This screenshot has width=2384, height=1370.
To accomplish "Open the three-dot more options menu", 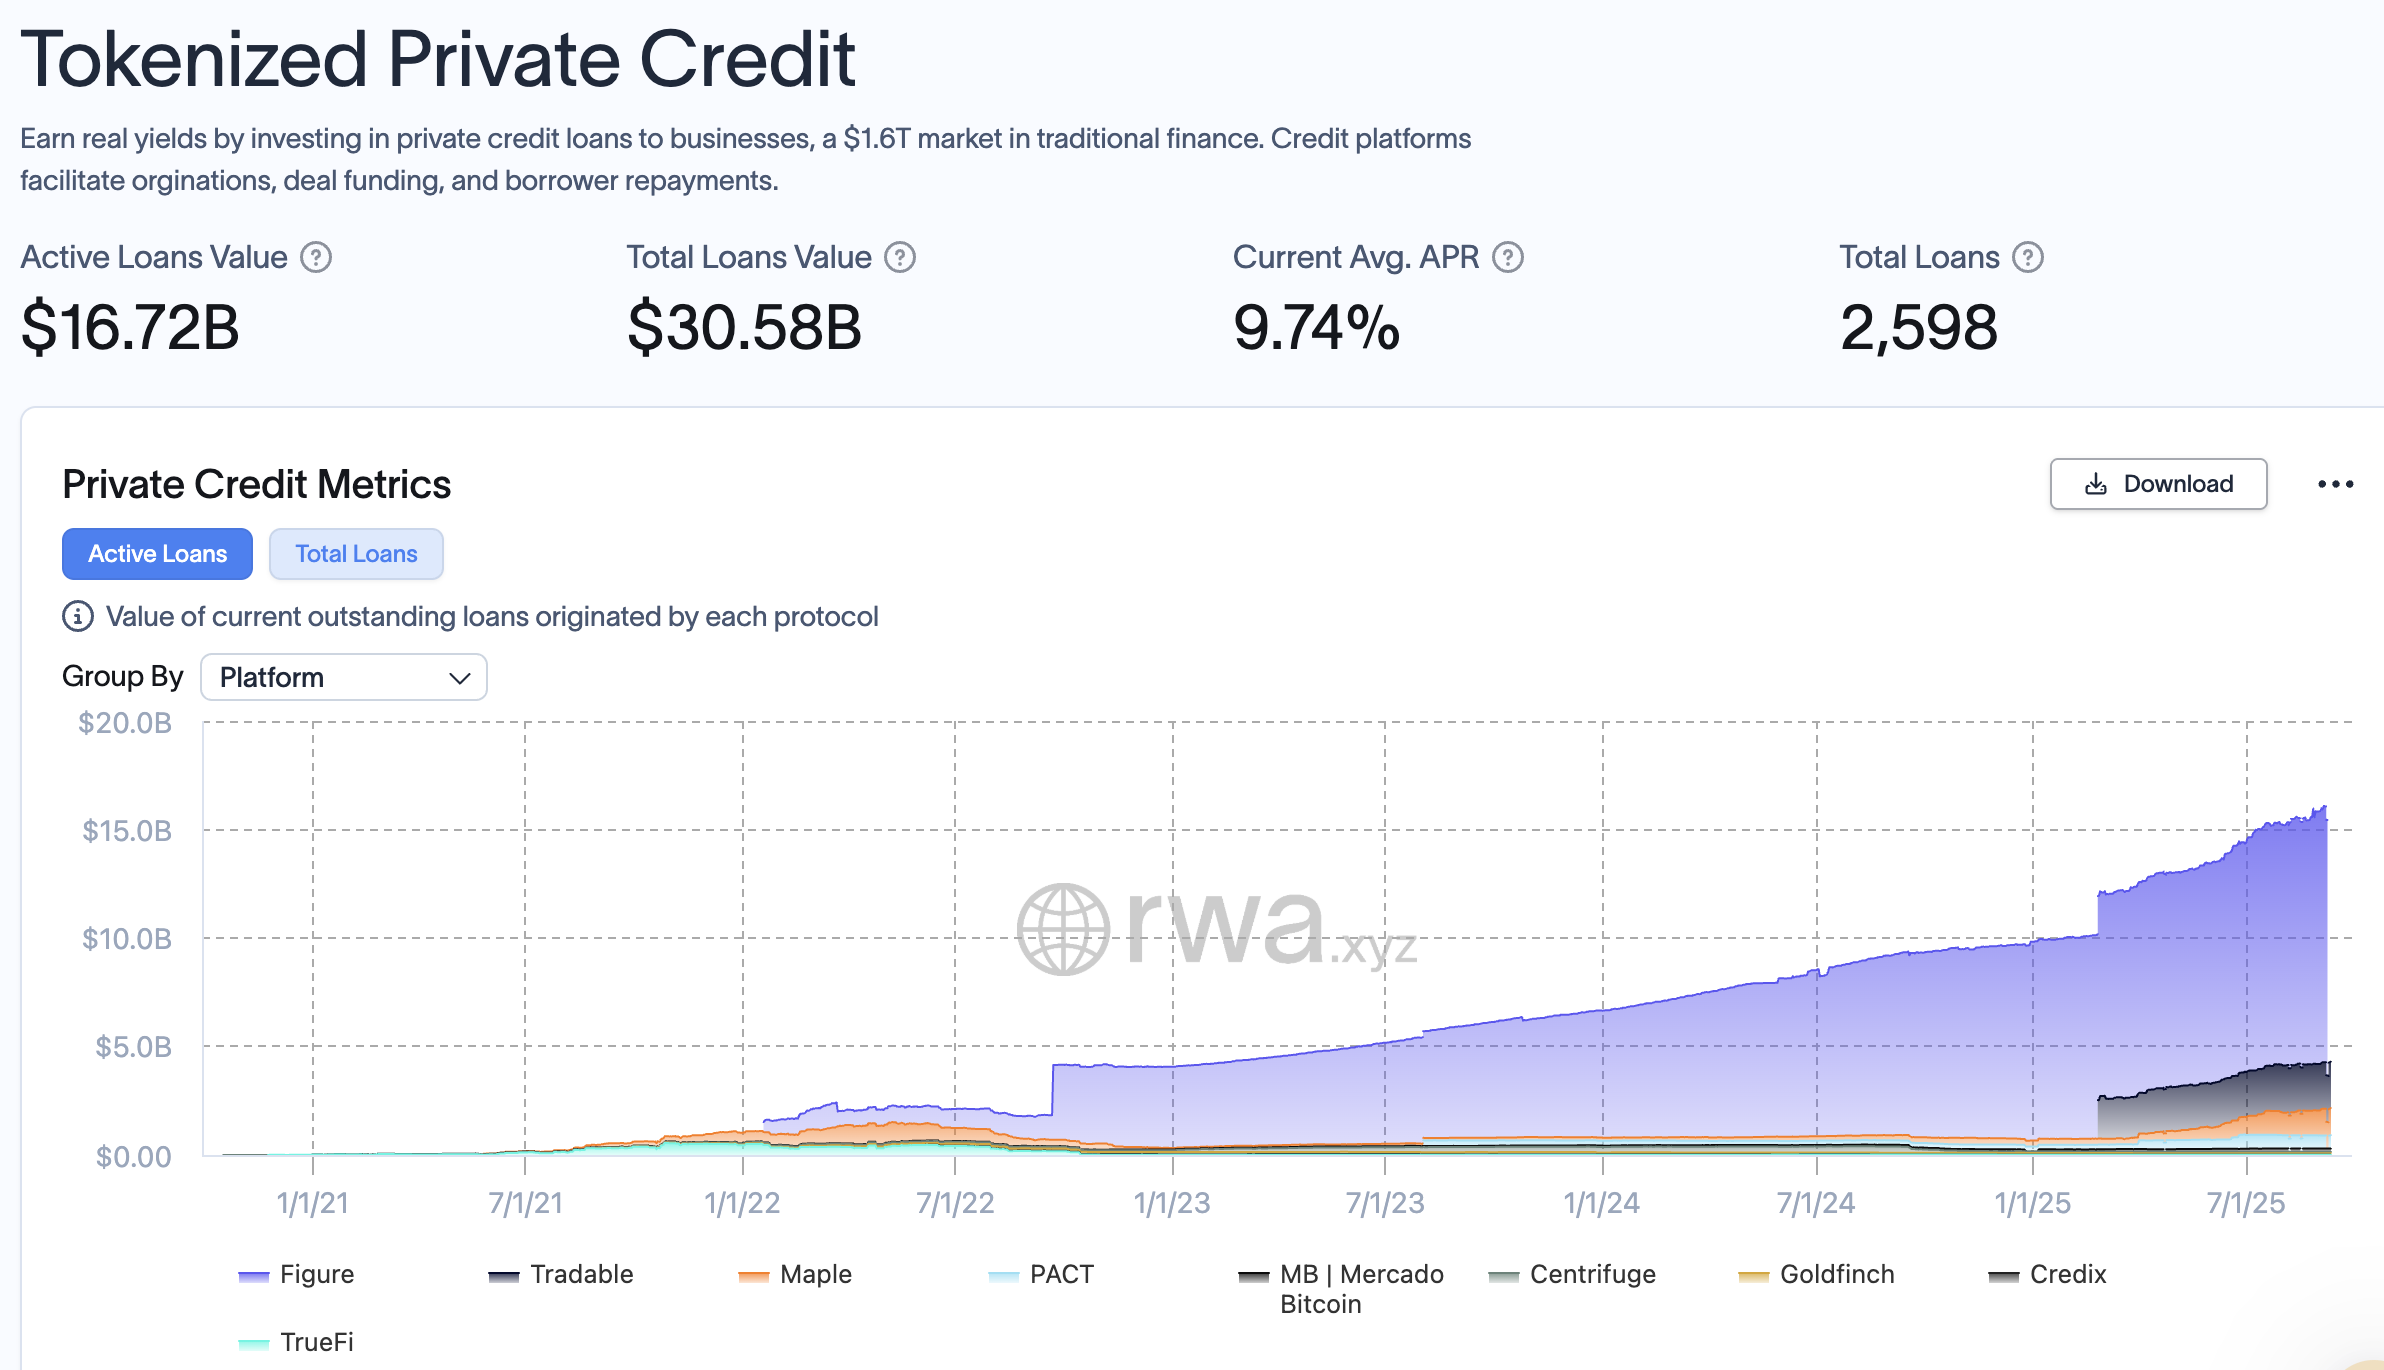I will click(x=2335, y=485).
